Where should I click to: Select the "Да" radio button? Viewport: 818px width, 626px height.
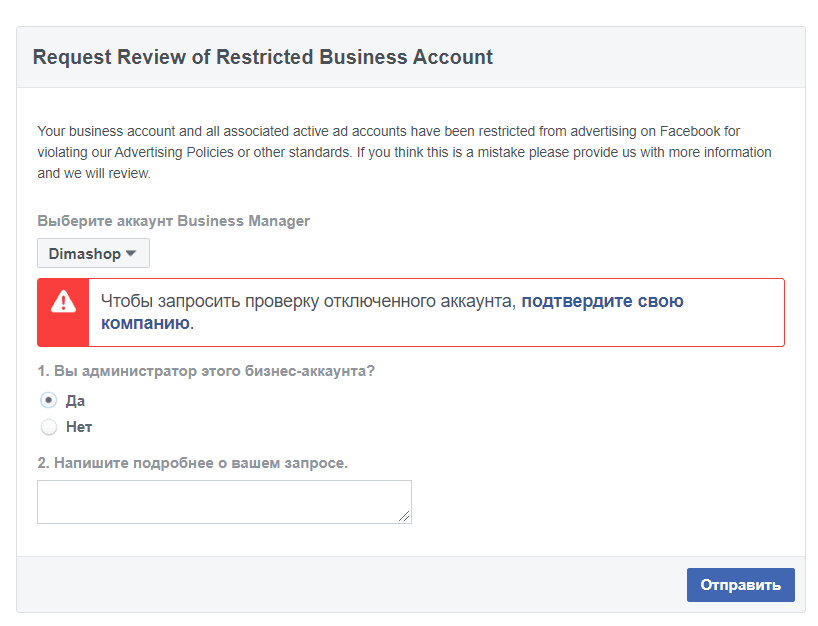(x=49, y=401)
